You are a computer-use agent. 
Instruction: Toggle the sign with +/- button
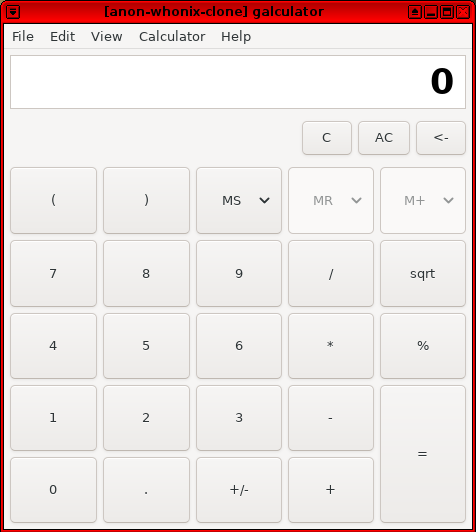pos(239,490)
